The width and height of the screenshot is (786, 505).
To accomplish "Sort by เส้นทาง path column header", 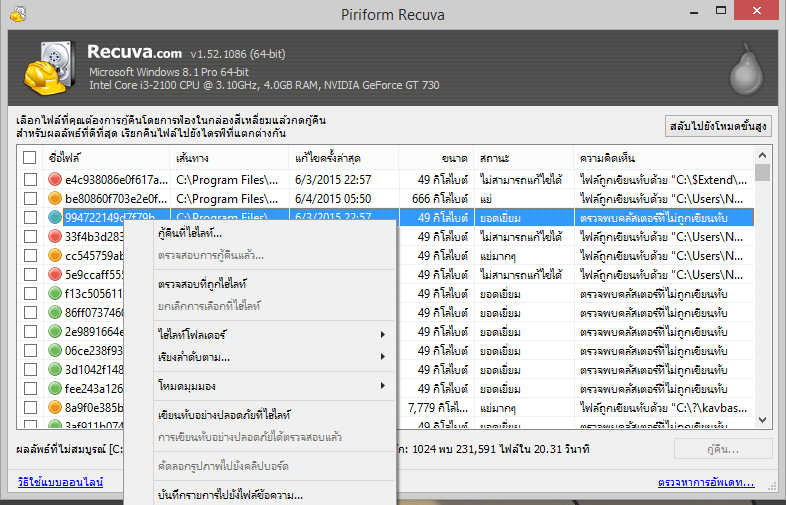I will pyautogui.click(x=230, y=158).
